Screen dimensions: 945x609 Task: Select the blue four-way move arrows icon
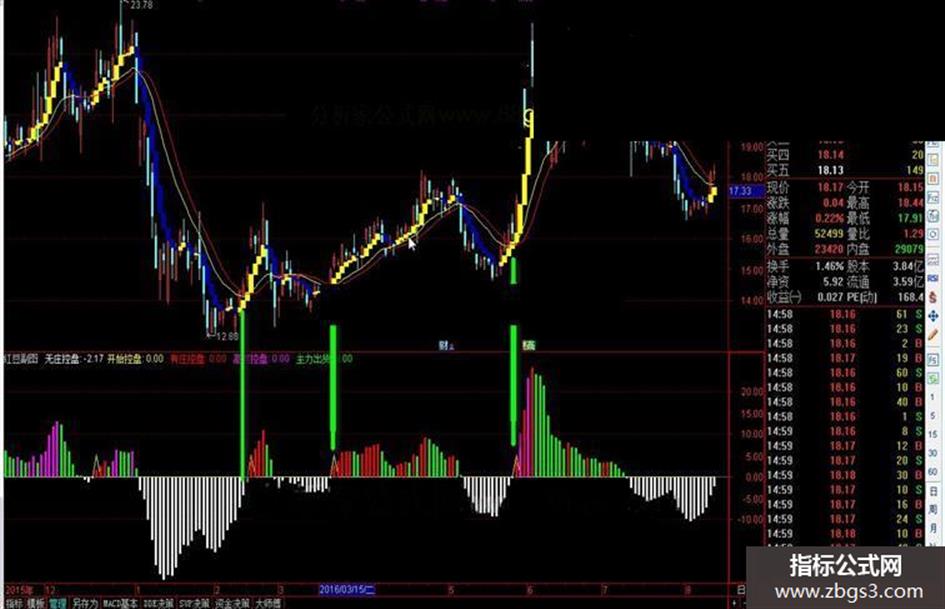933,316
